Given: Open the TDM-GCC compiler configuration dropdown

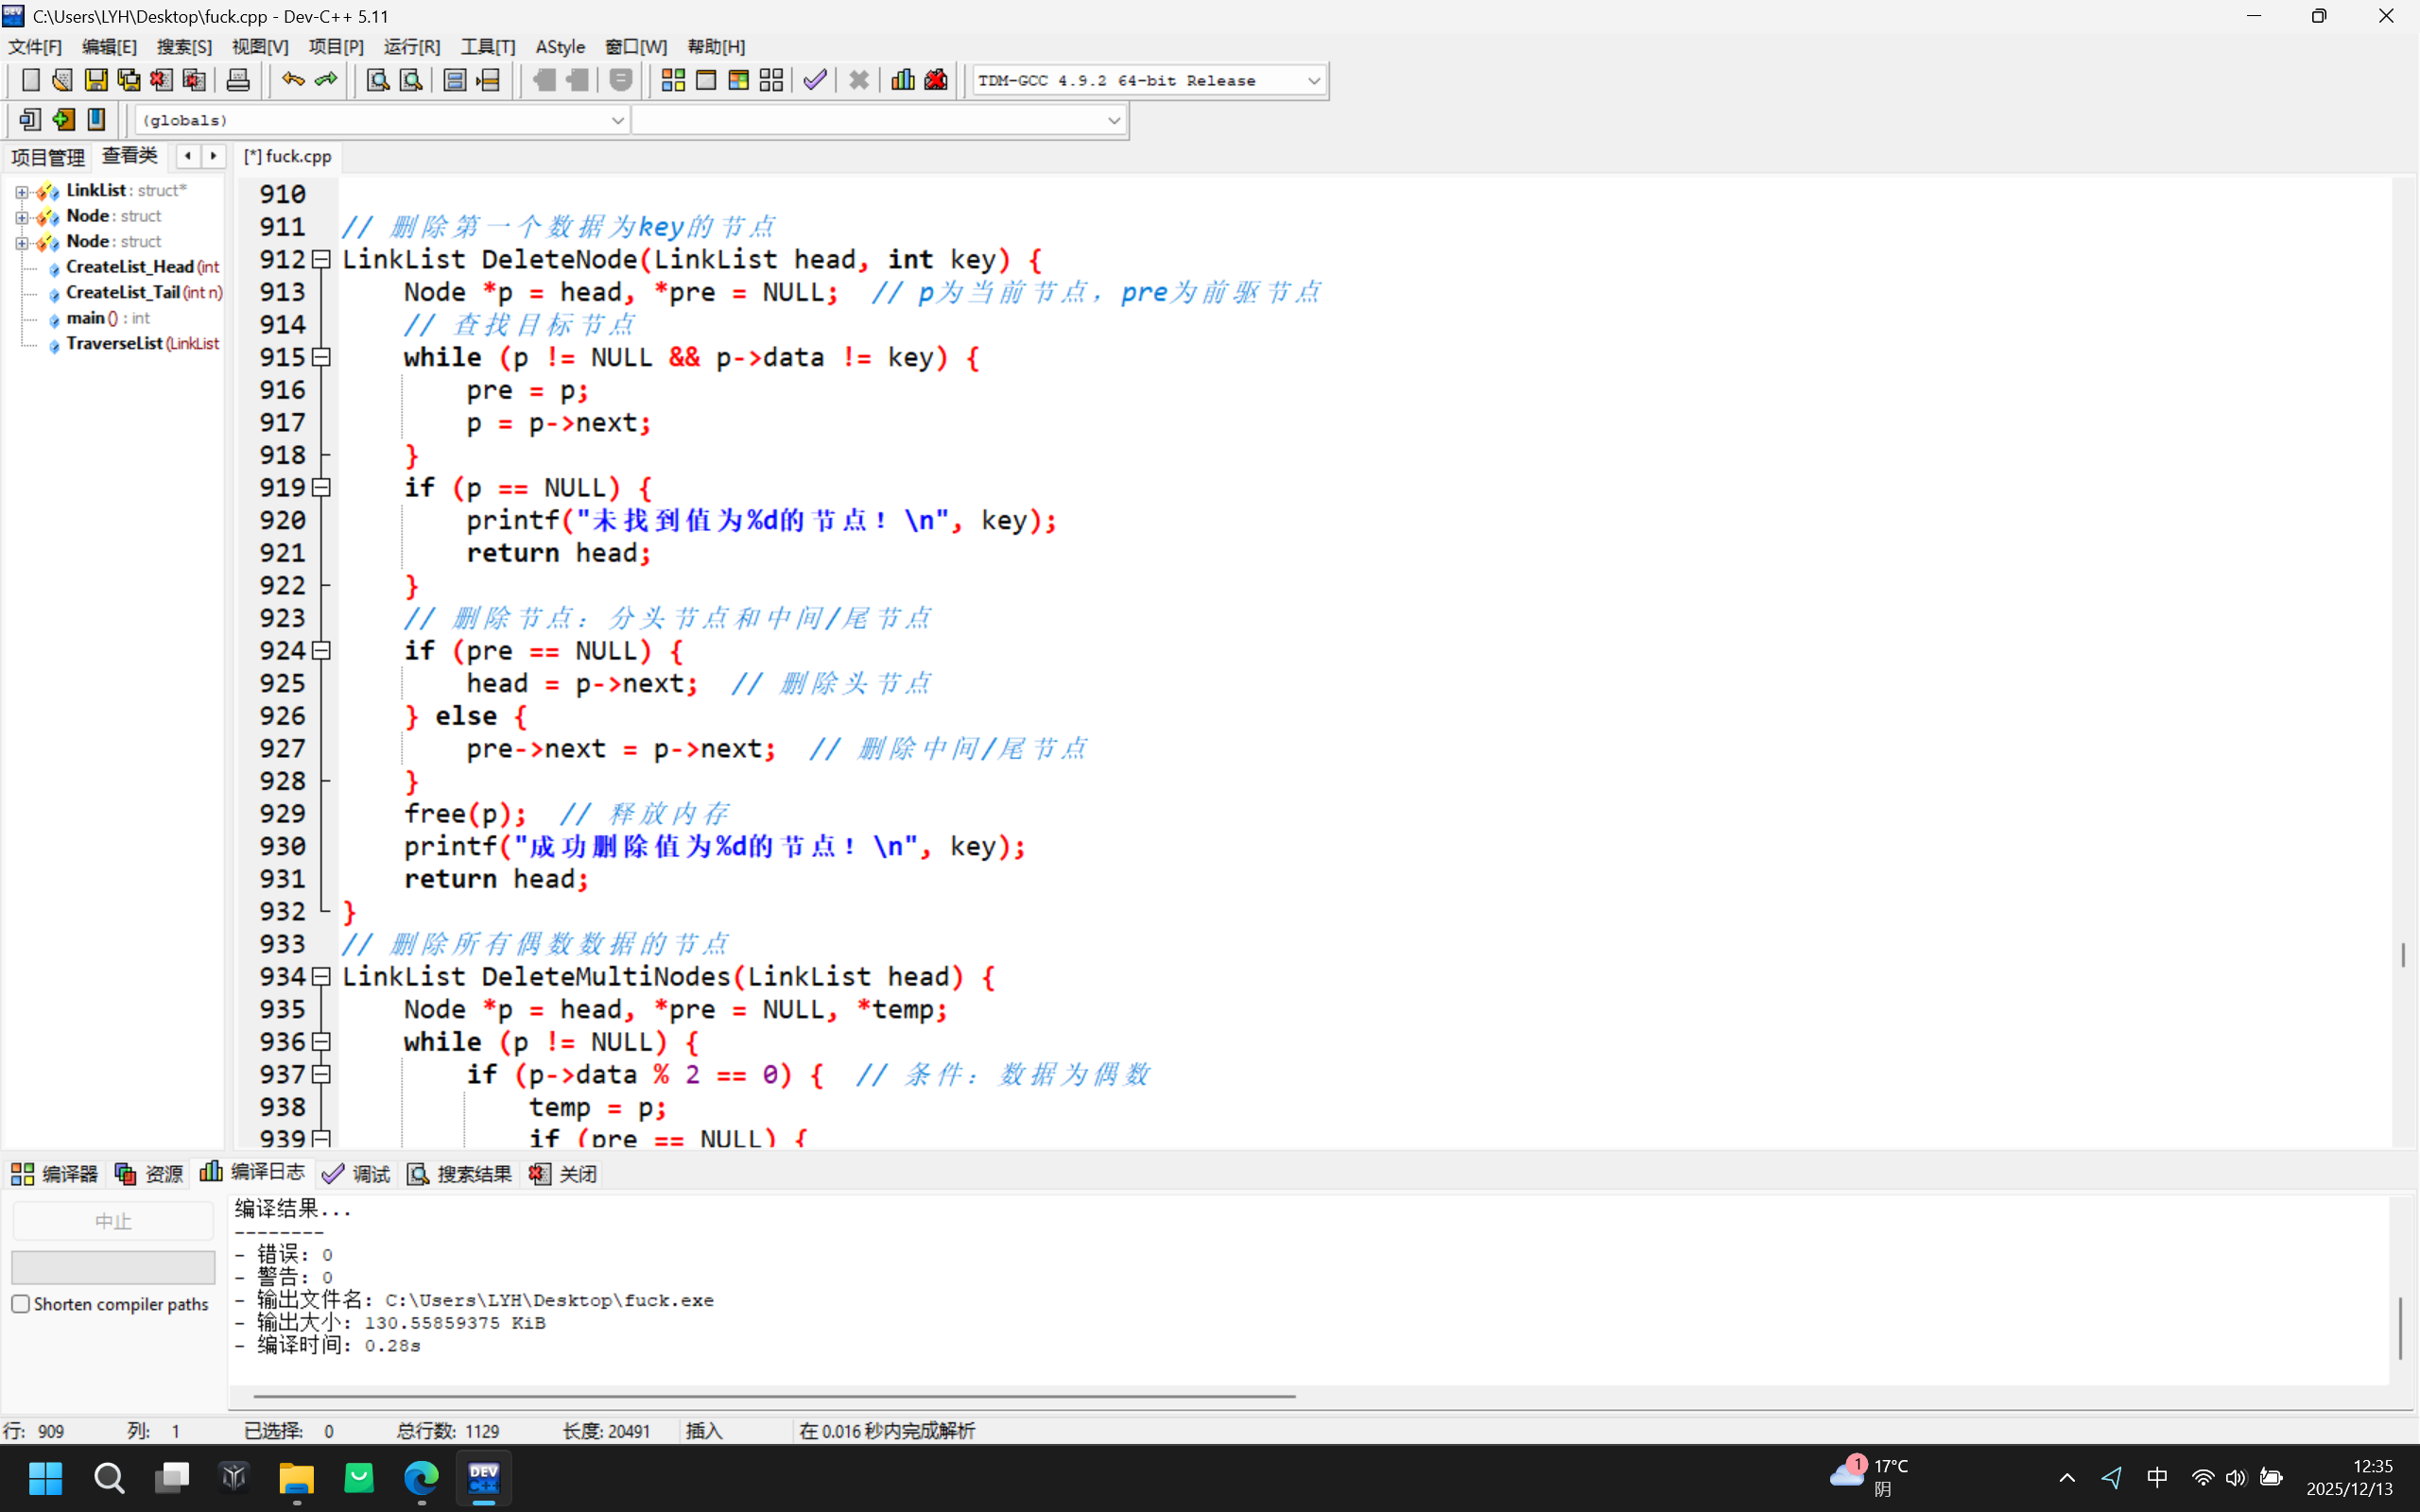Looking at the screenshot, I should click(x=1313, y=80).
